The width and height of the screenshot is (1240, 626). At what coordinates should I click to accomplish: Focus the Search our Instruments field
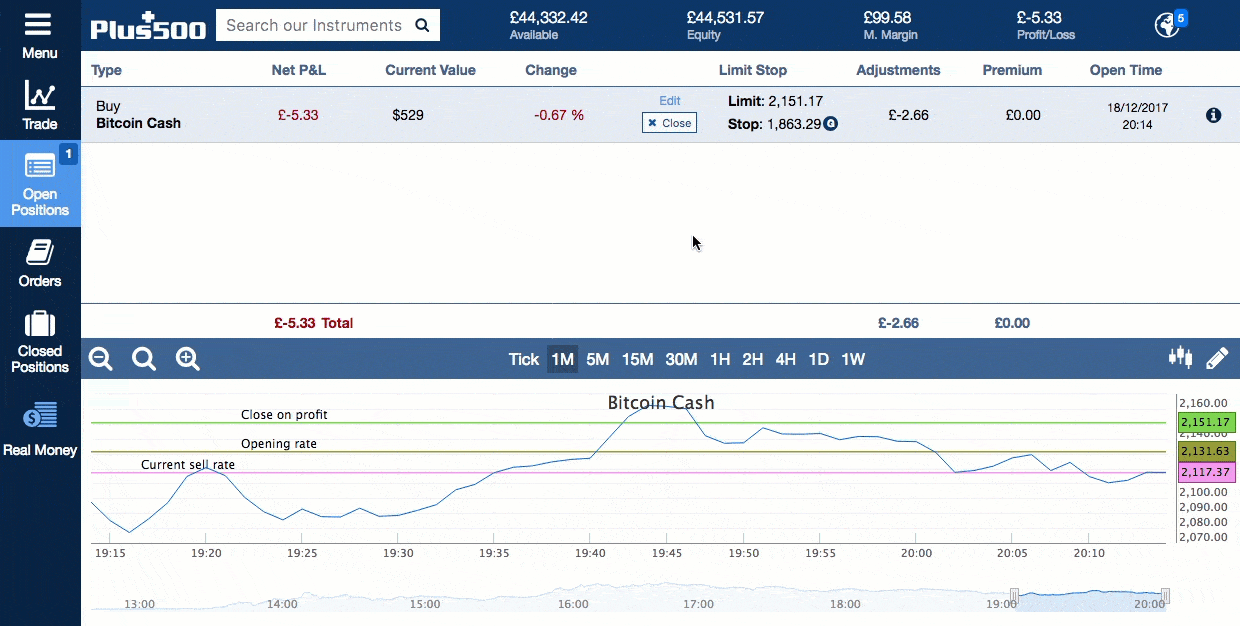click(x=317, y=25)
